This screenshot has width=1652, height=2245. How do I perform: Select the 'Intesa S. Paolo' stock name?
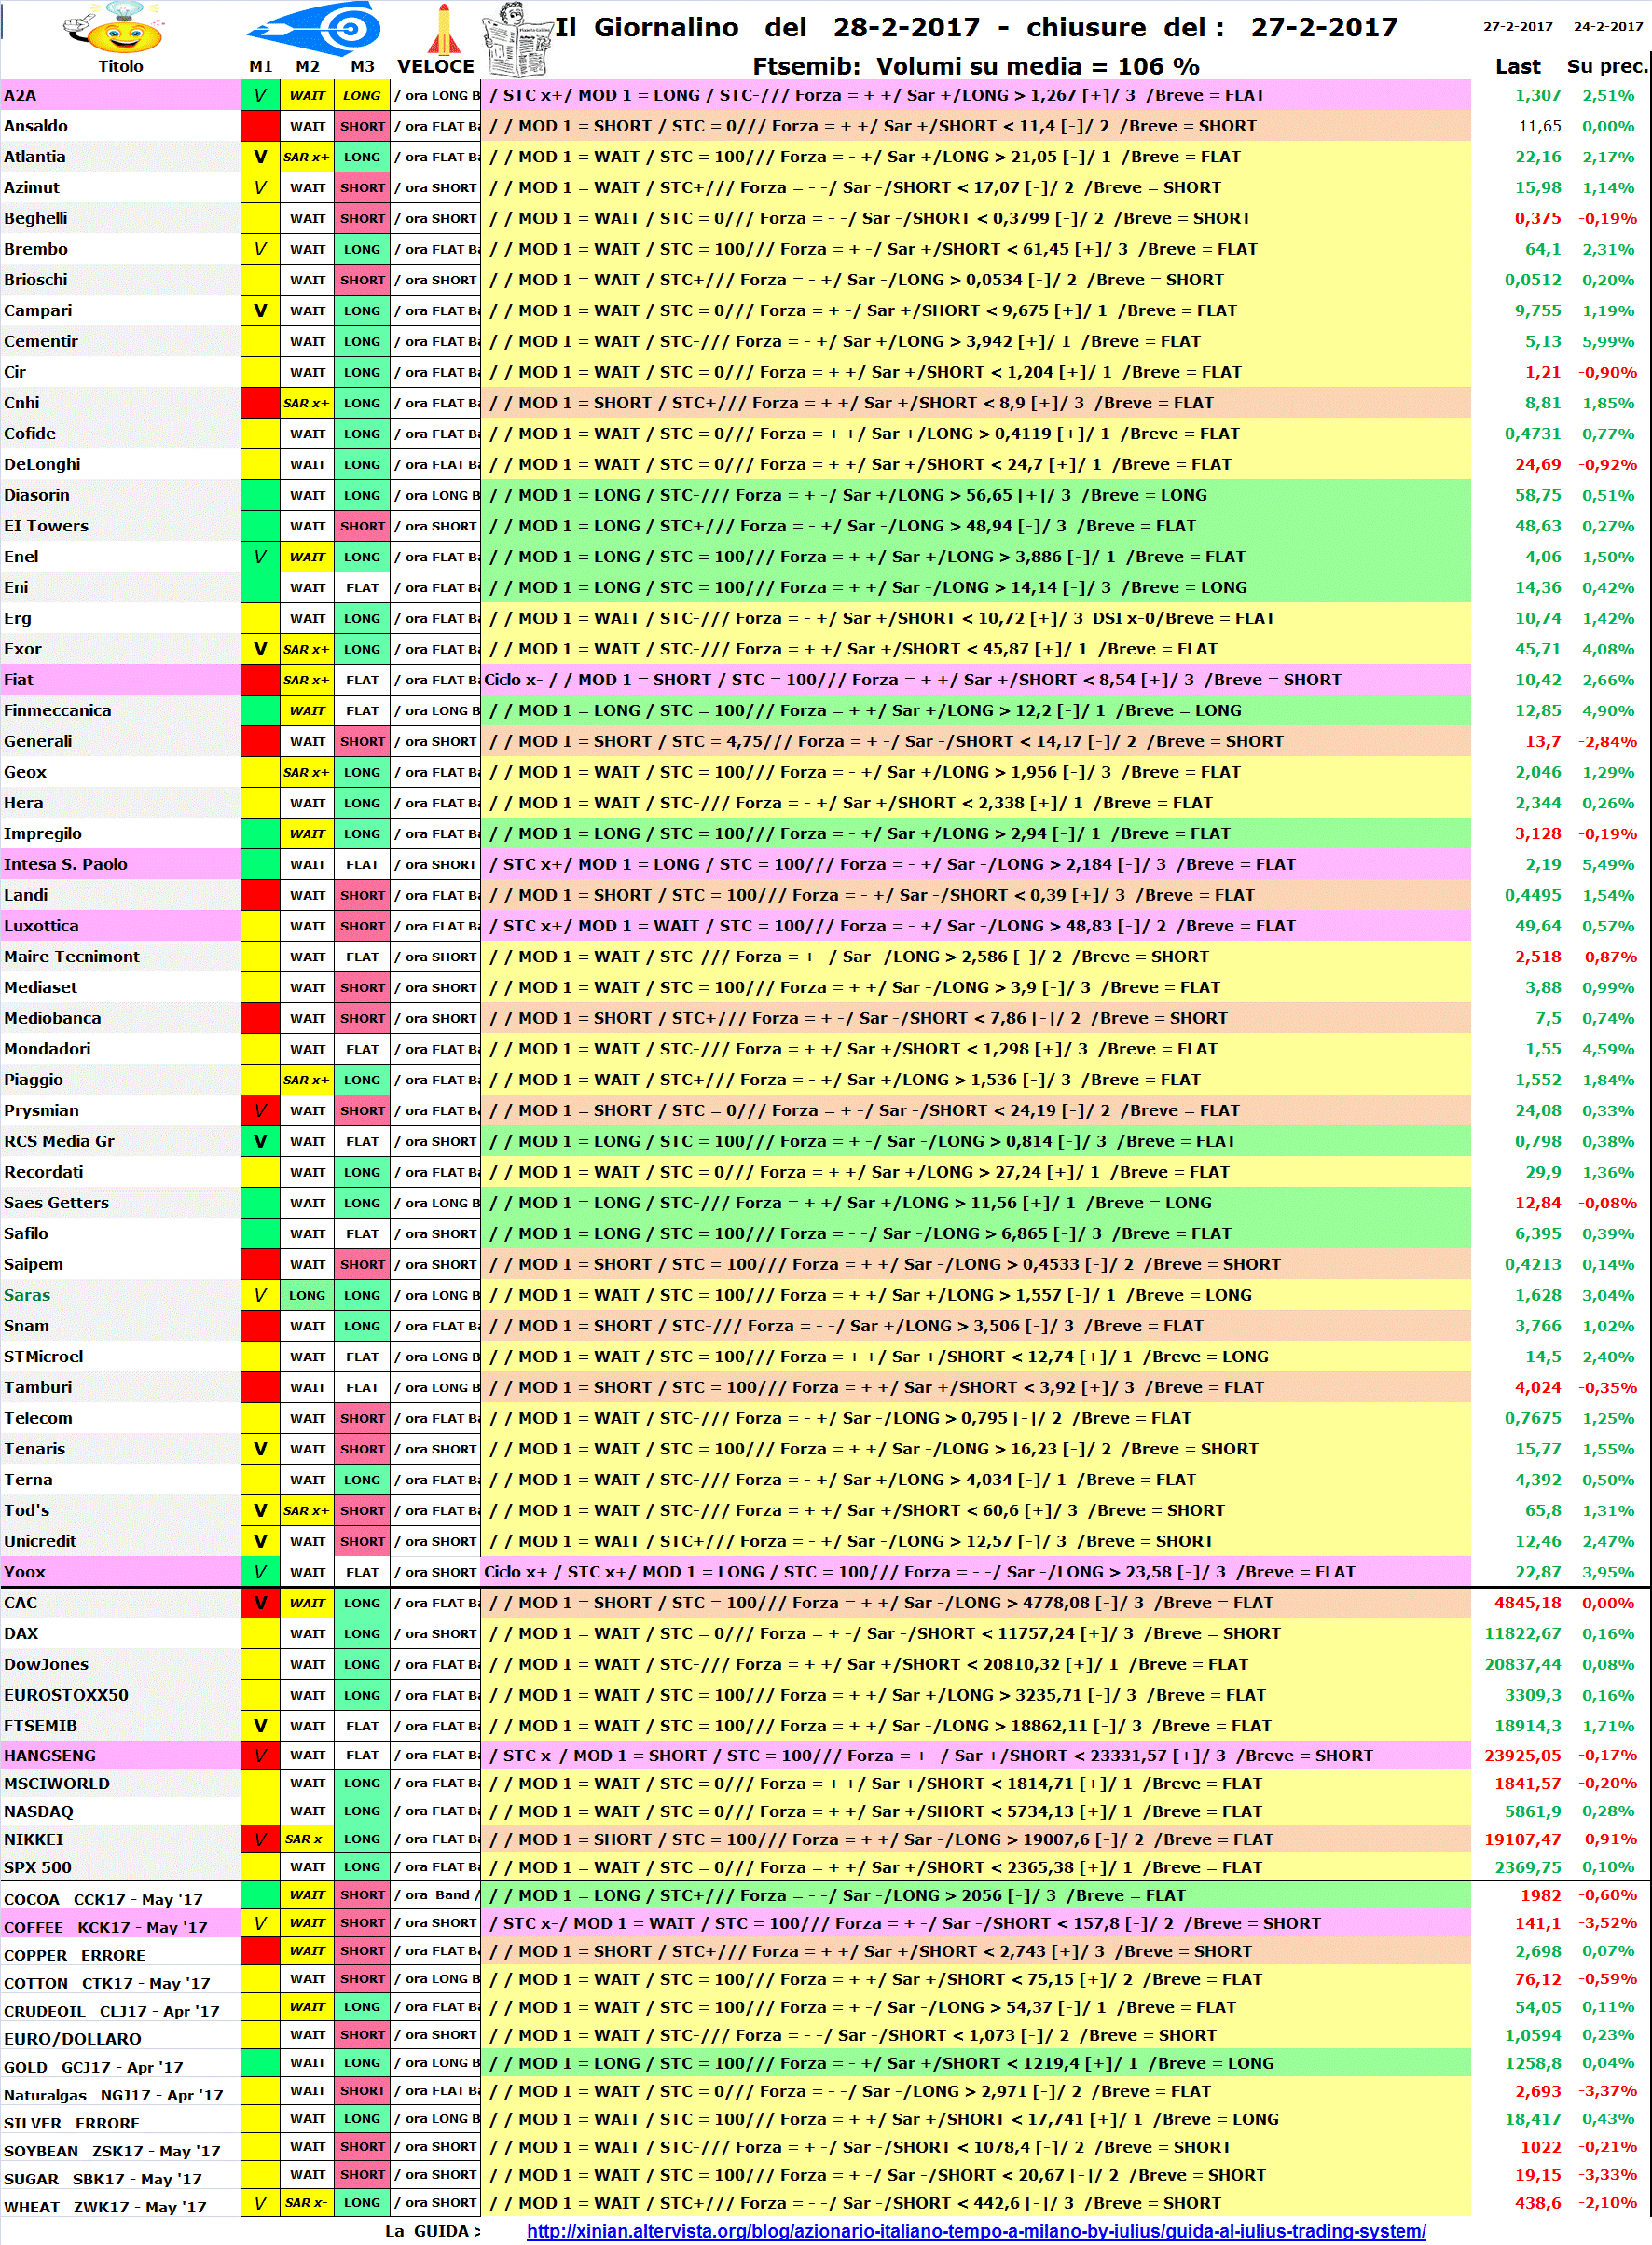click(66, 864)
